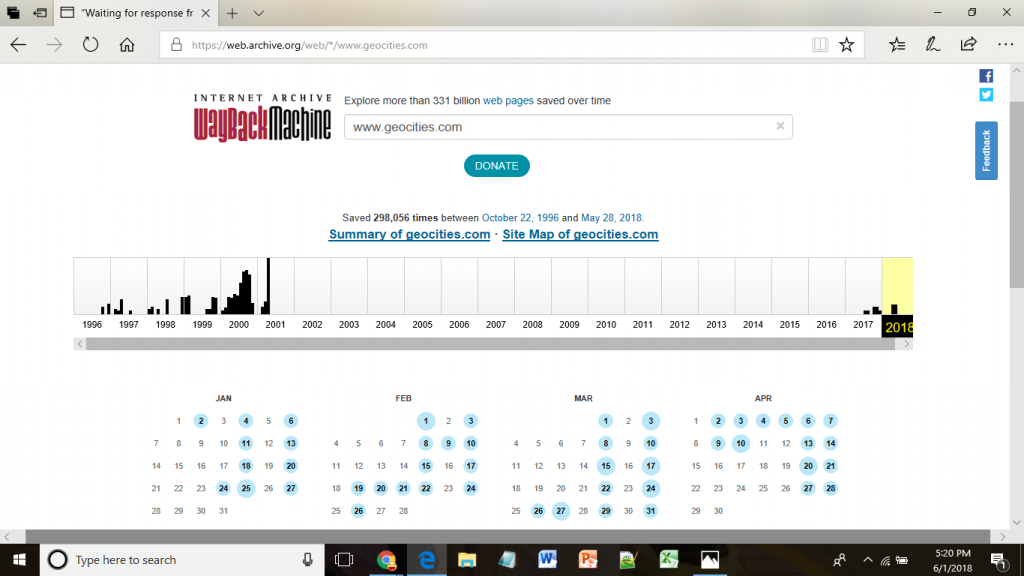Share the page via the Facebook icon
Viewport: 1024px width, 576px height.
click(986, 75)
